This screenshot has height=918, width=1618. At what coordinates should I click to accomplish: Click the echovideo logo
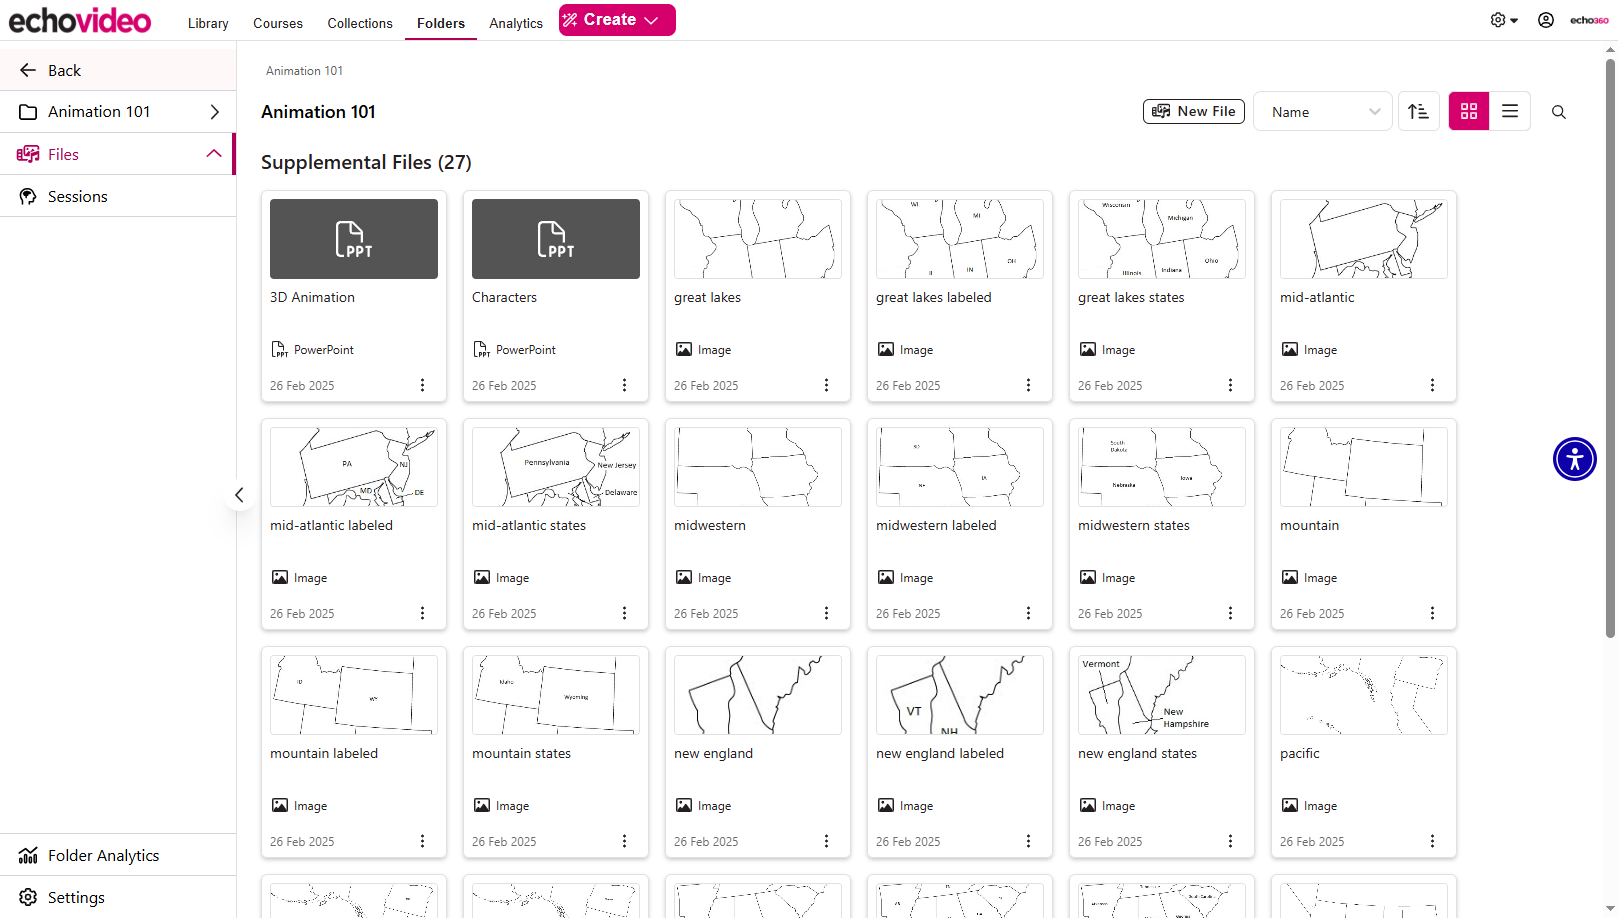coord(80,20)
